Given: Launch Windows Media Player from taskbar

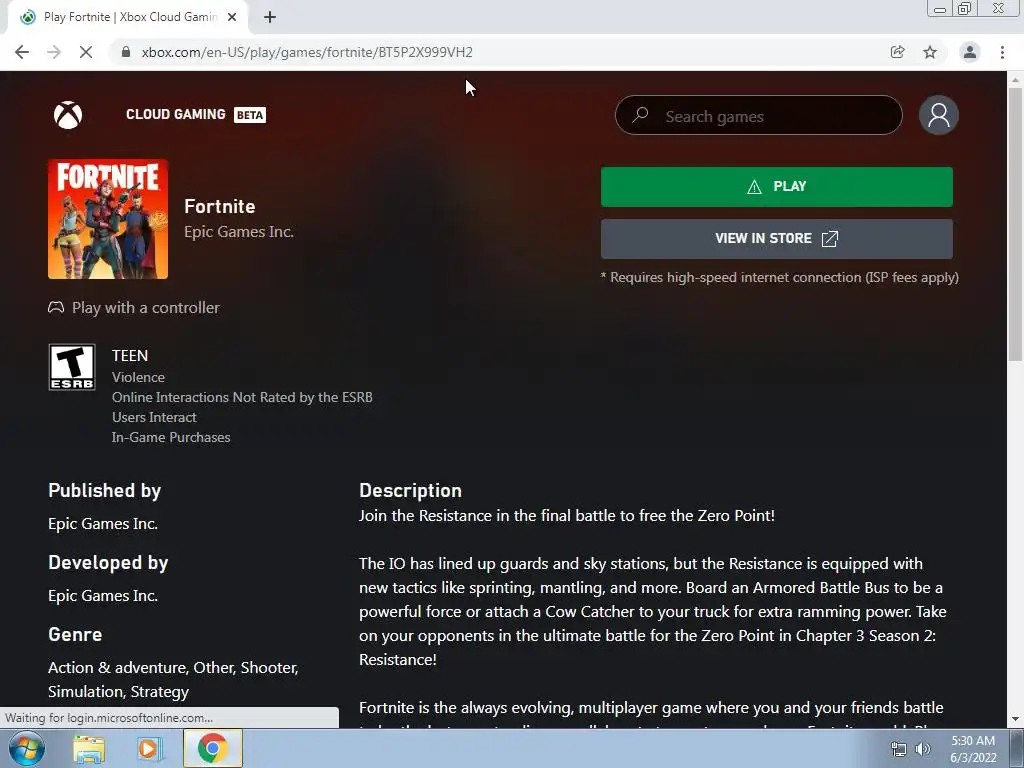Looking at the screenshot, I should [150, 748].
